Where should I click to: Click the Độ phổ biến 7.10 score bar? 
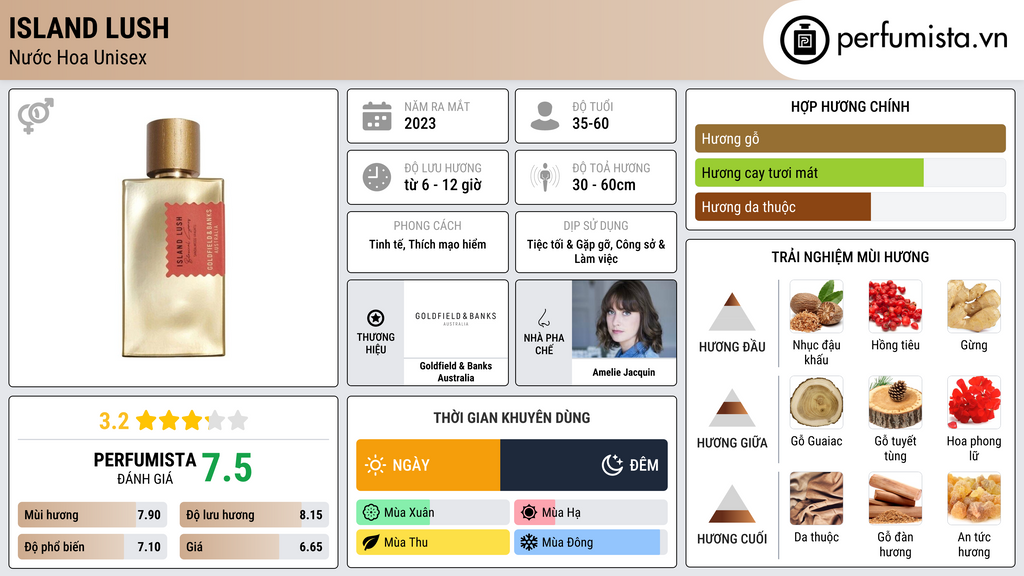coord(93,547)
